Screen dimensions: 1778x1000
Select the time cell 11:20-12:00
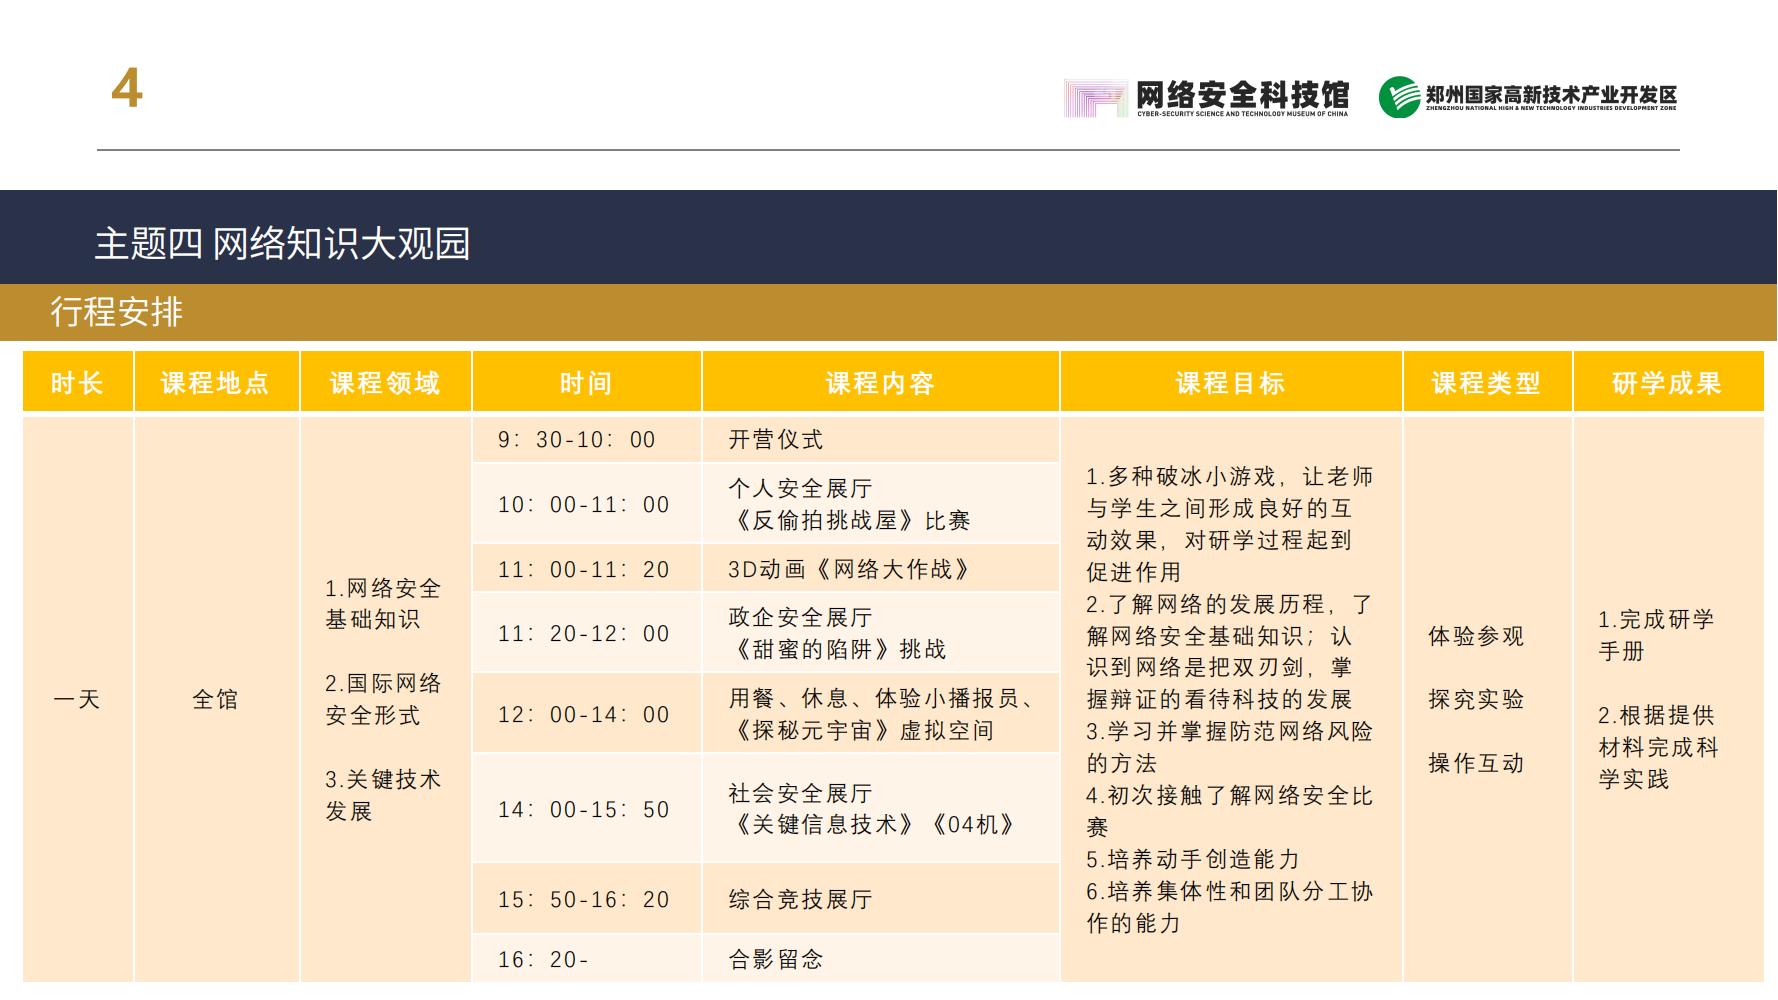[x=586, y=633]
